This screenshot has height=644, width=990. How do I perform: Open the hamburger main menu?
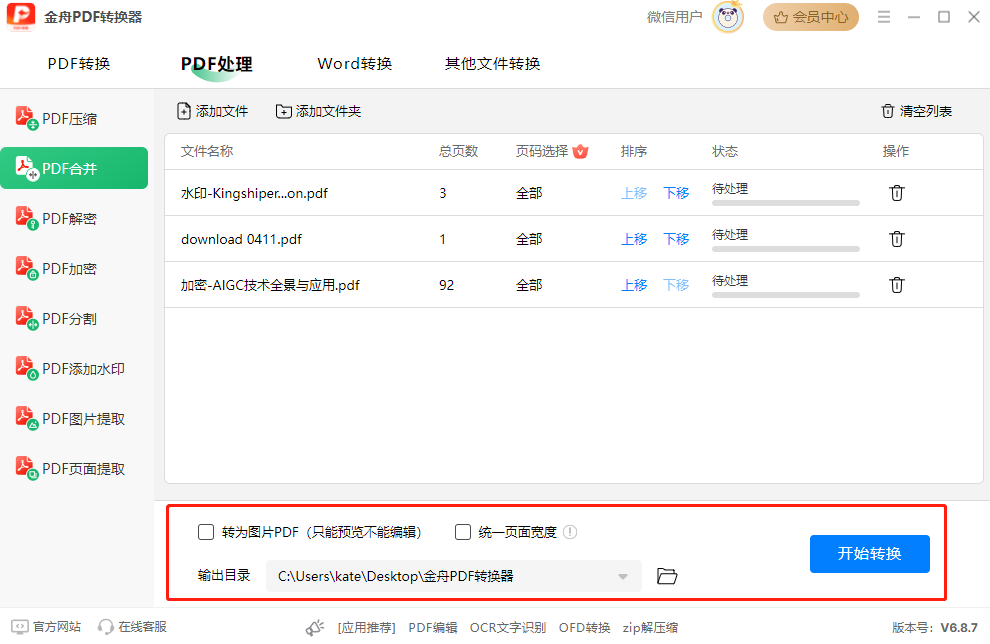(884, 17)
